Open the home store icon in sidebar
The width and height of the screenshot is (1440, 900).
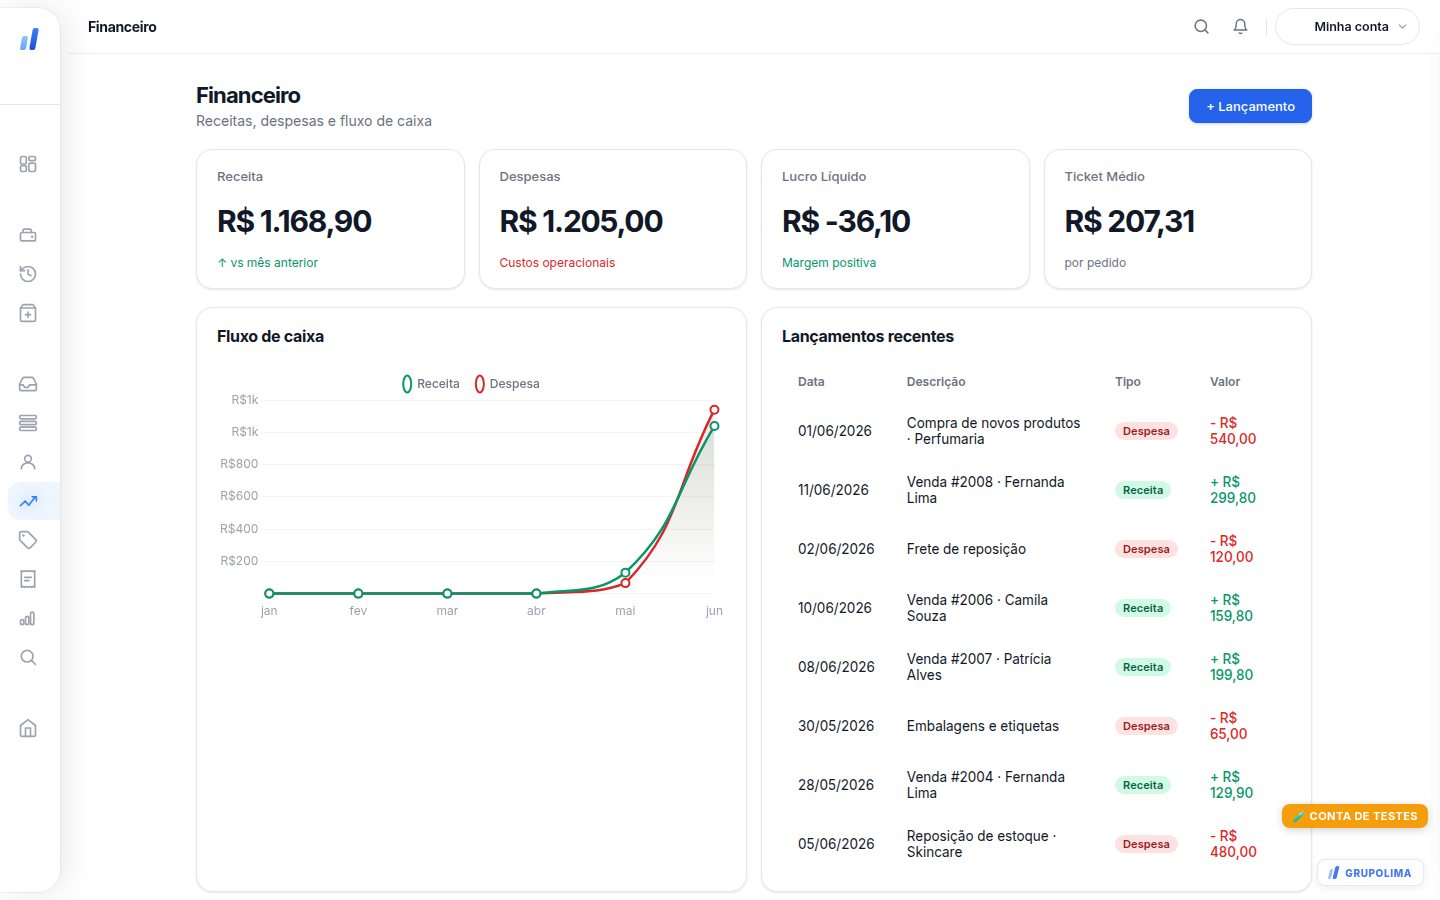pyautogui.click(x=28, y=728)
